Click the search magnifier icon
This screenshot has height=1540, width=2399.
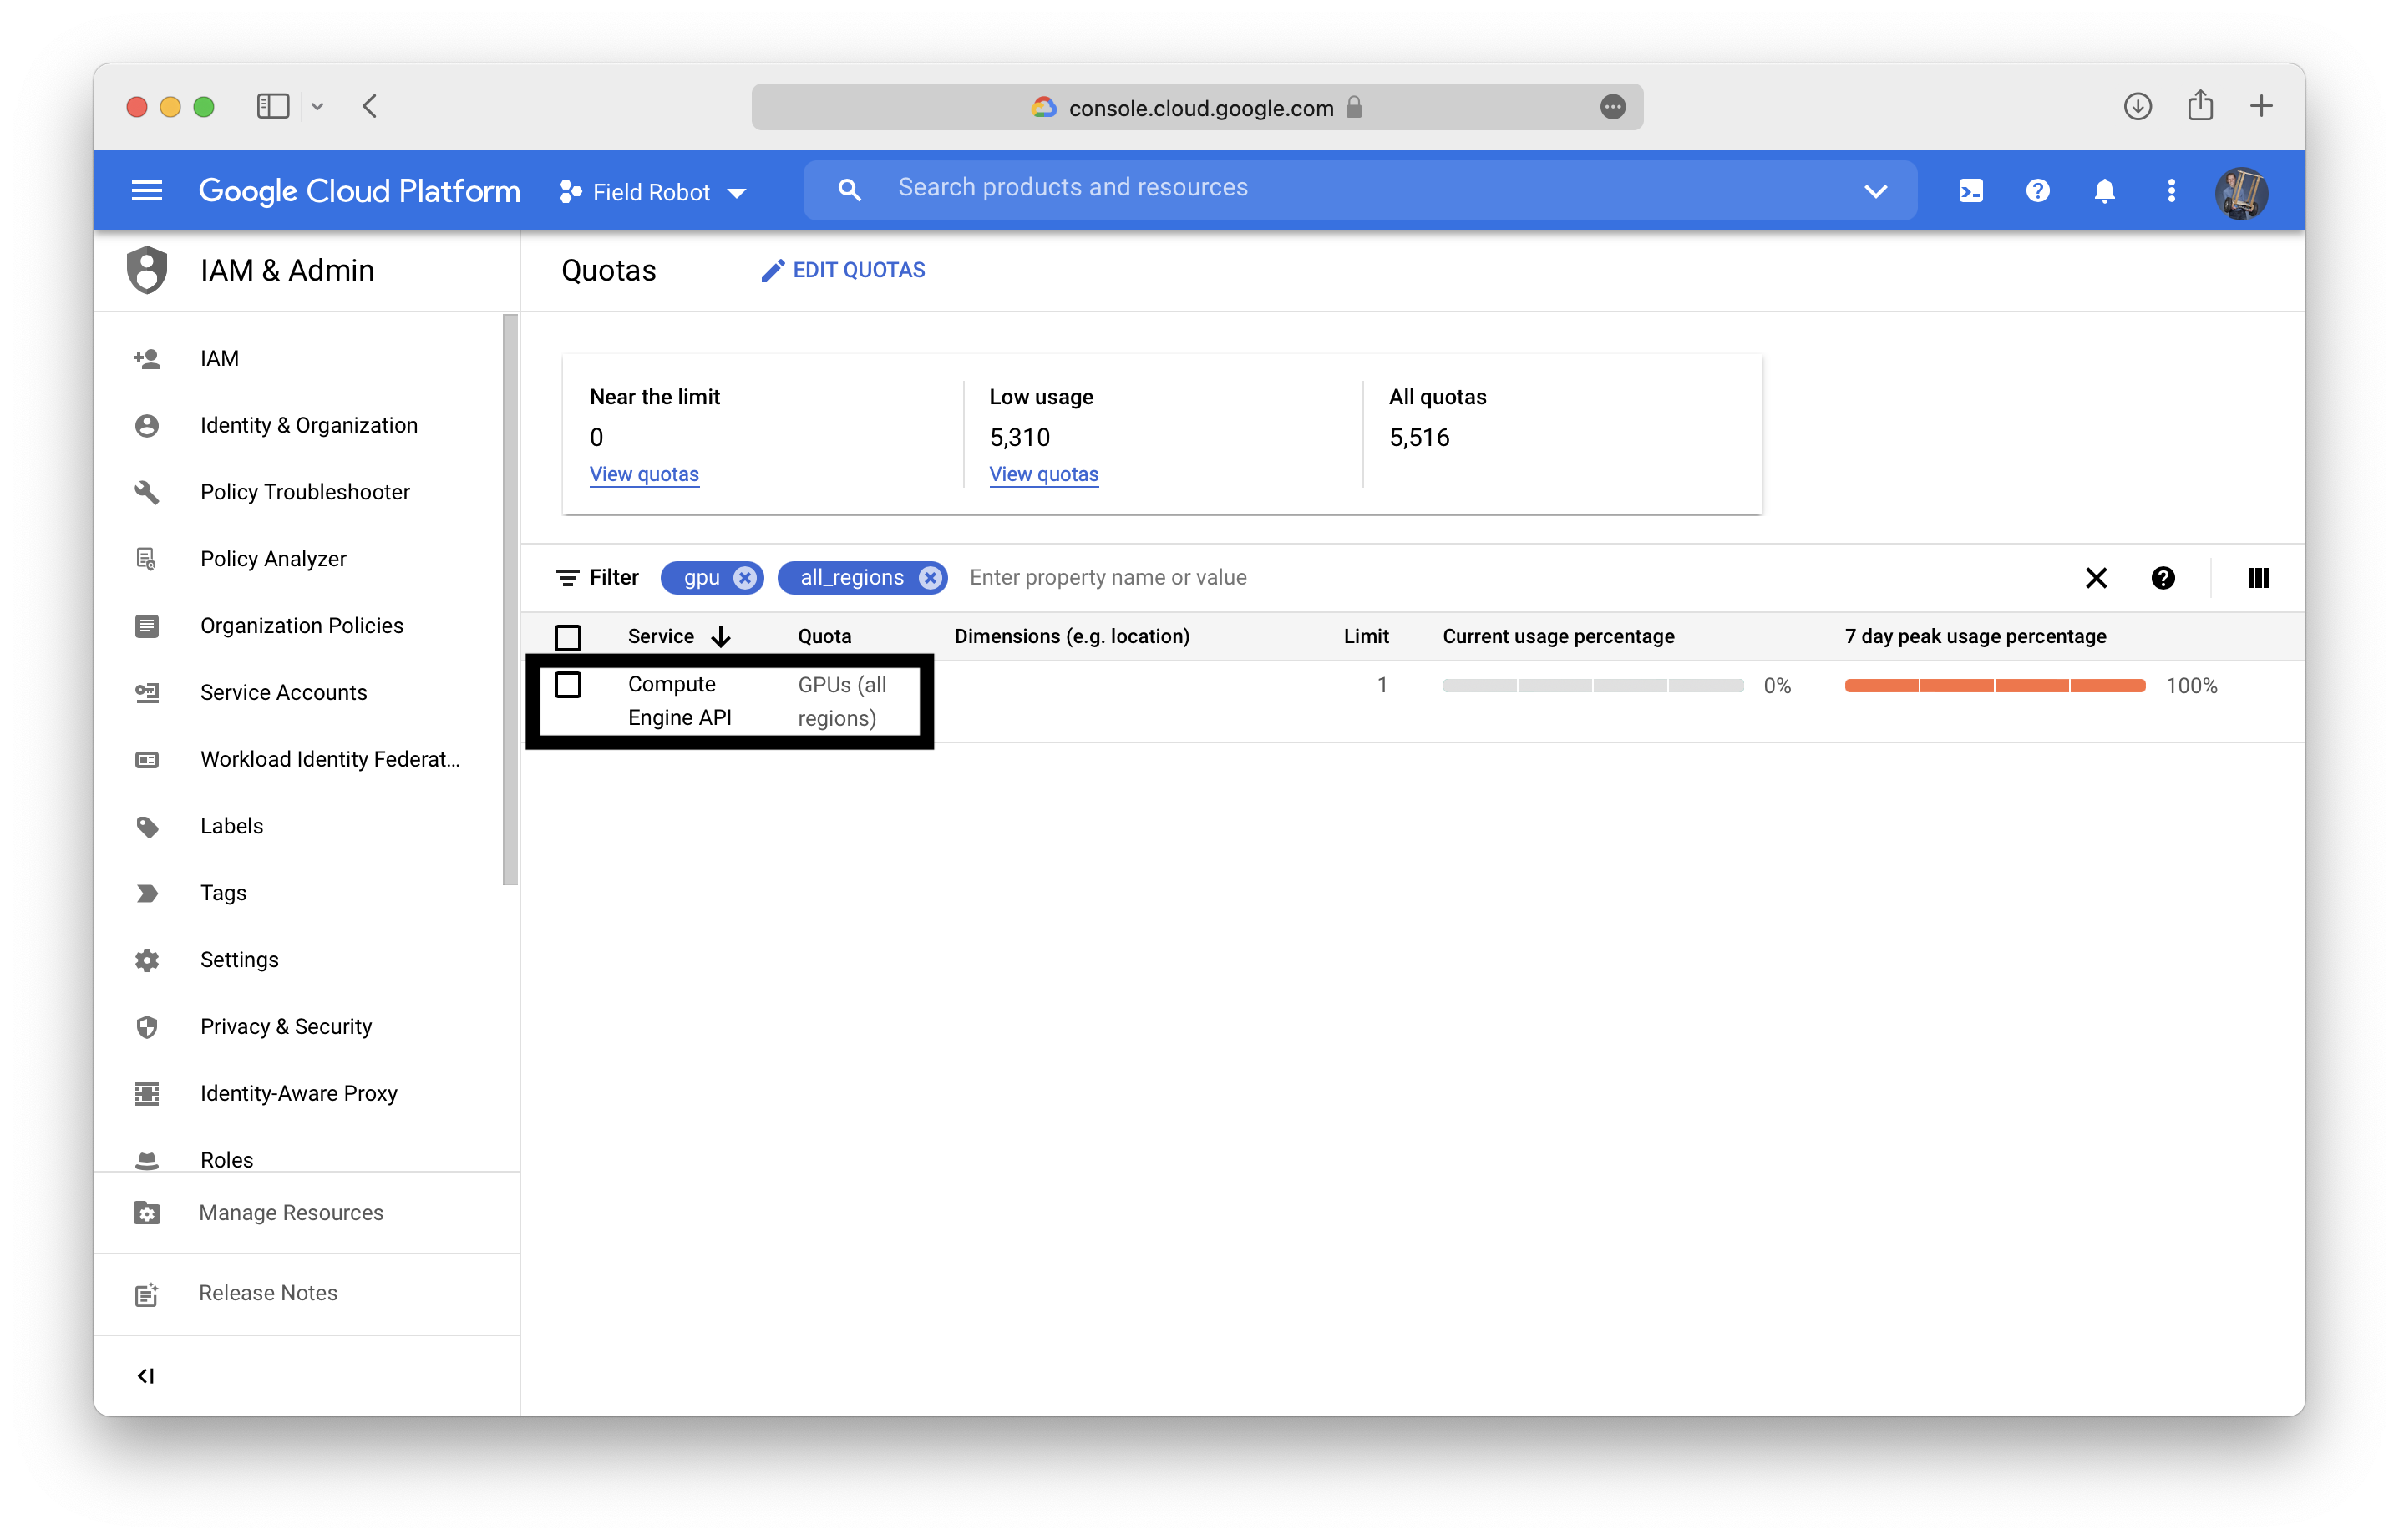coord(849,189)
